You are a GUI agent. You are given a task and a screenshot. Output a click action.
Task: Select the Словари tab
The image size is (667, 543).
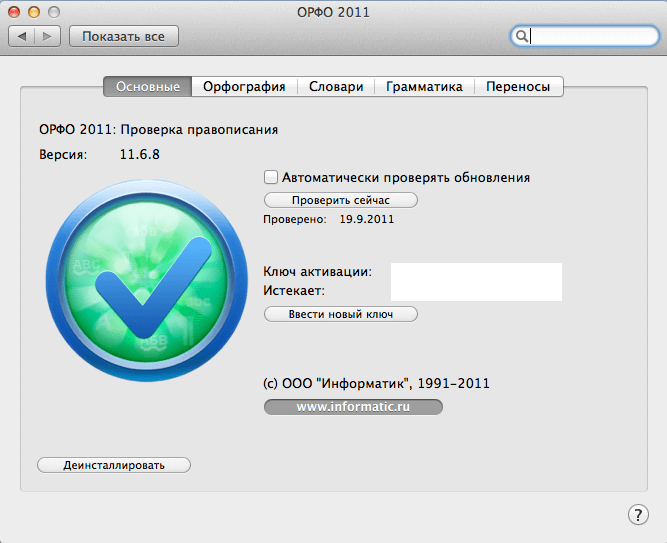[x=336, y=86]
